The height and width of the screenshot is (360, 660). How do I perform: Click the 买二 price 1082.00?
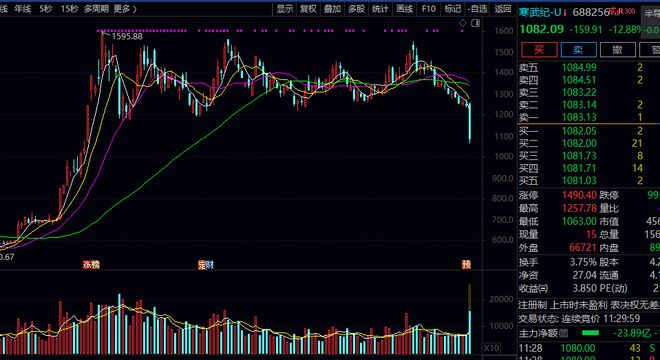click(579, 144)
